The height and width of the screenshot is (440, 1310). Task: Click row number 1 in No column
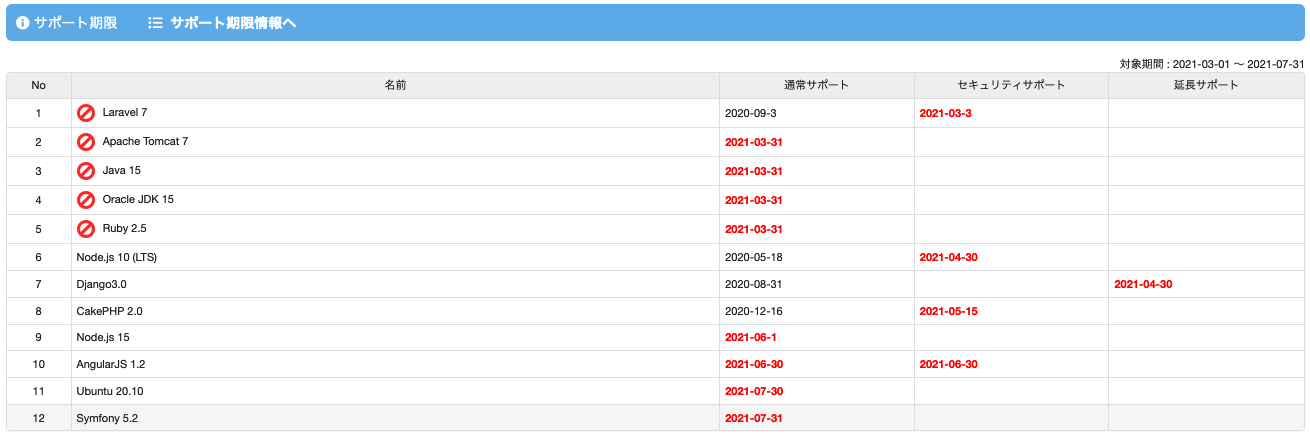tap(39, 113)
